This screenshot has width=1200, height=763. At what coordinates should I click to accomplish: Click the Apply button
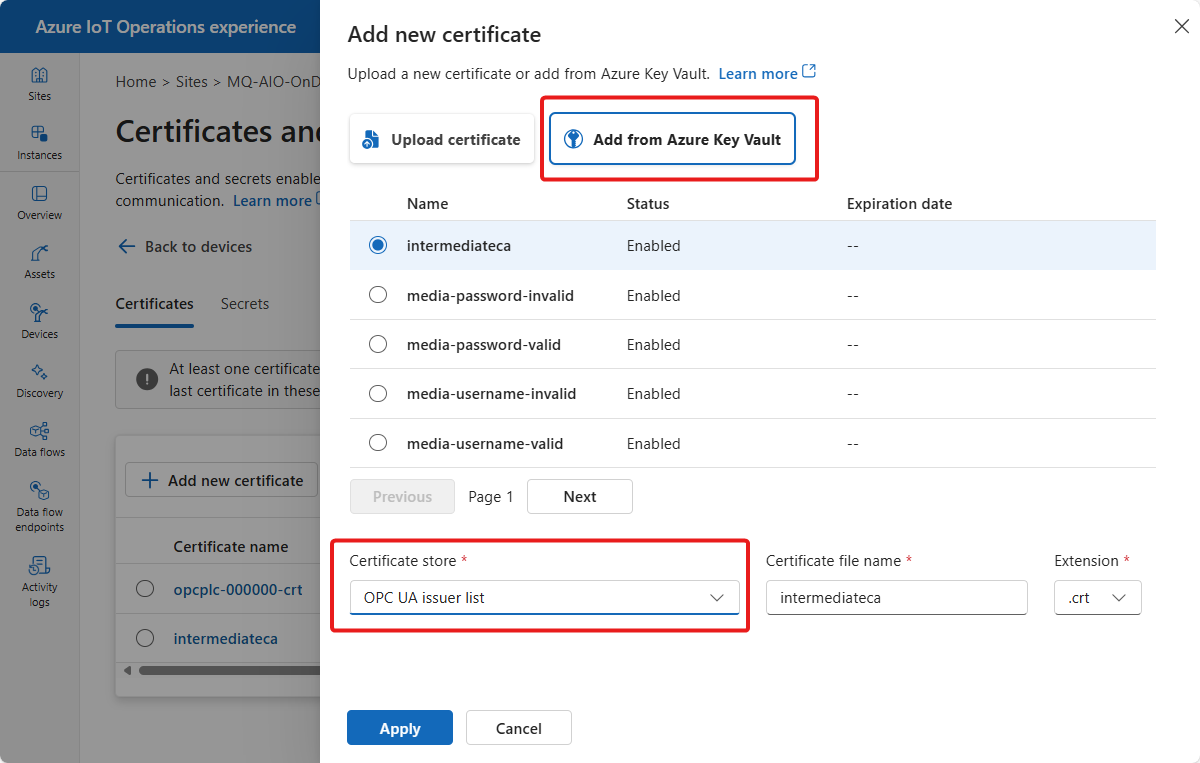[400, 728]
